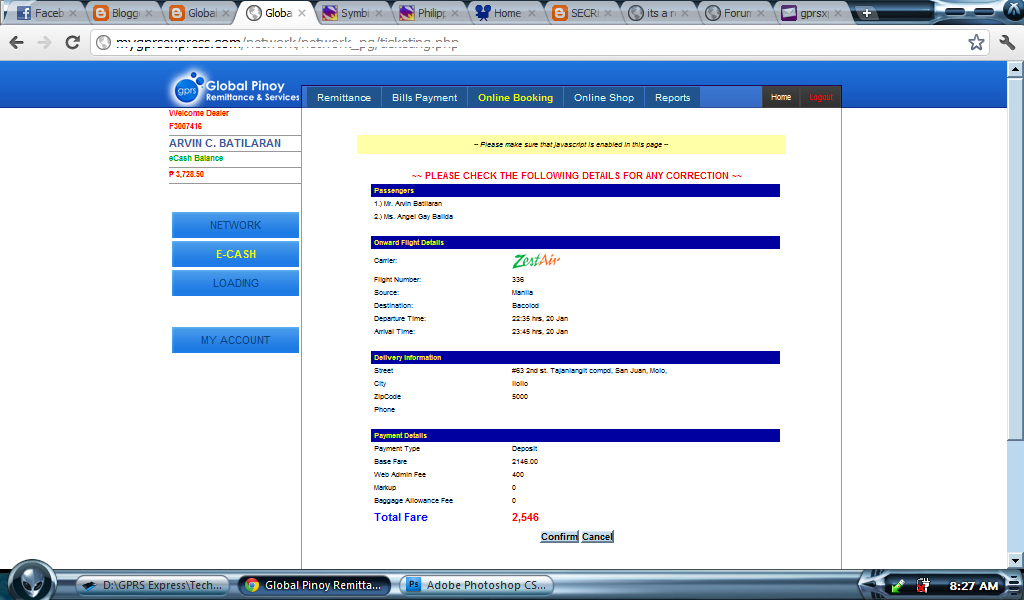Click the page scrollbar down arrow
Viewport: 1024px width, 600px height.
coord(1015,560)
